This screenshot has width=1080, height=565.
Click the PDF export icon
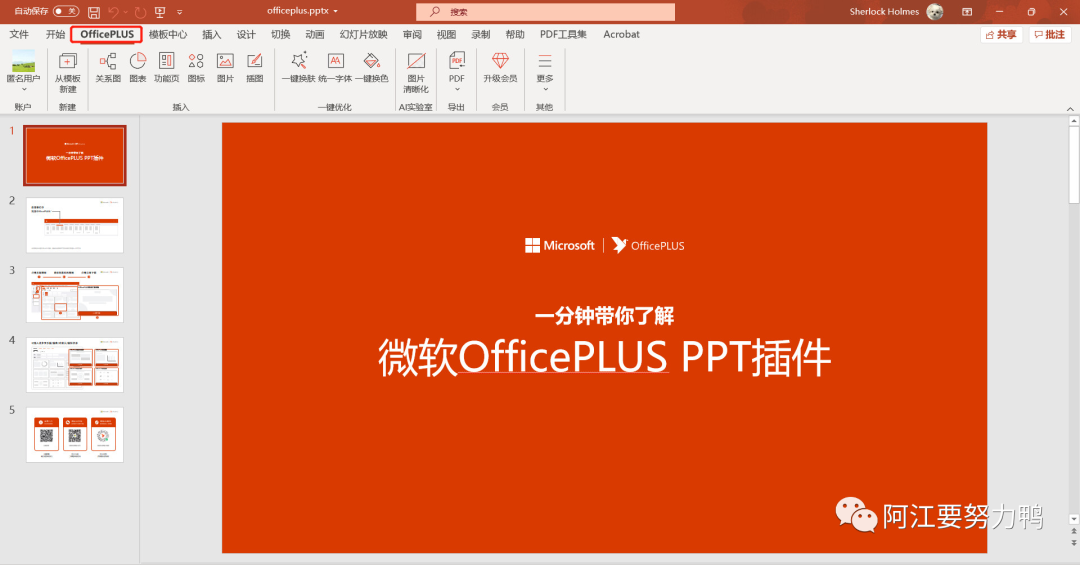pos(457,61)
